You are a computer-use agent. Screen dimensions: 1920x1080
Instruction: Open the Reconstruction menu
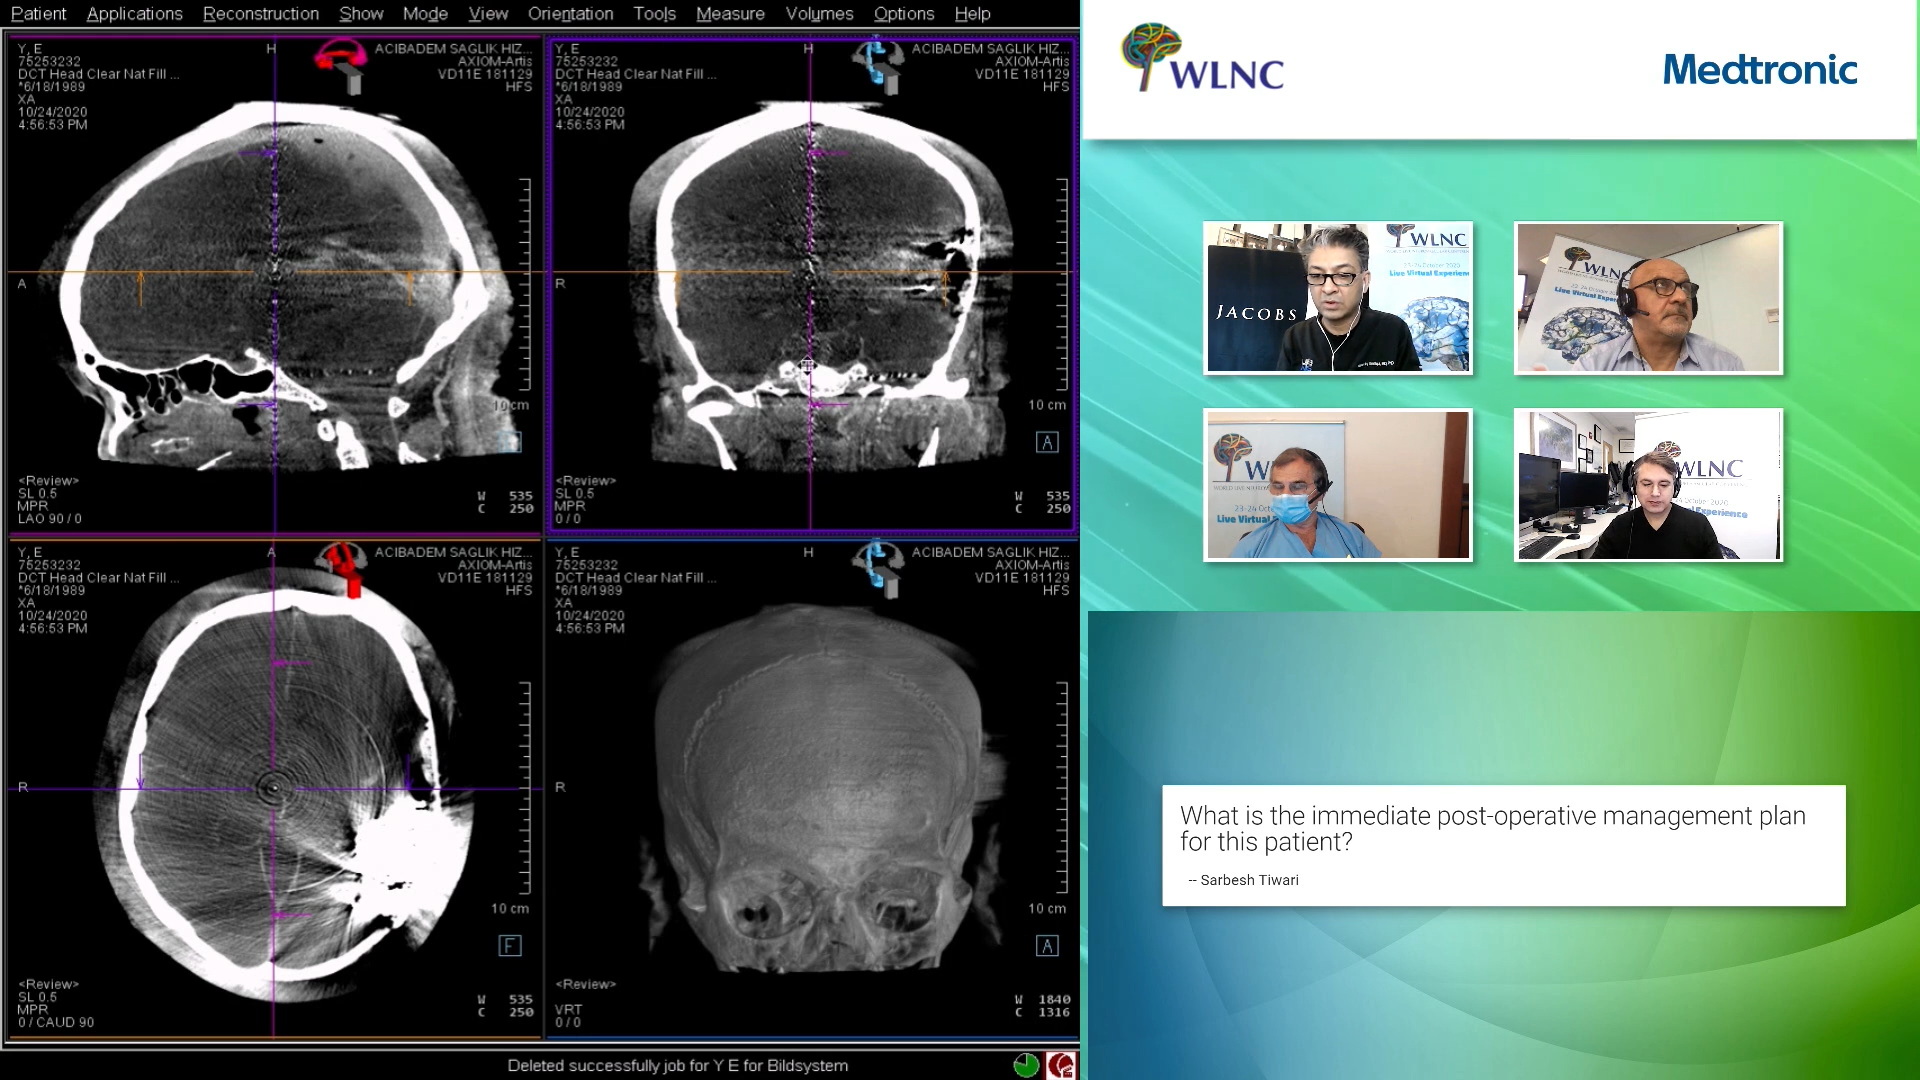(x=260, y=13)
